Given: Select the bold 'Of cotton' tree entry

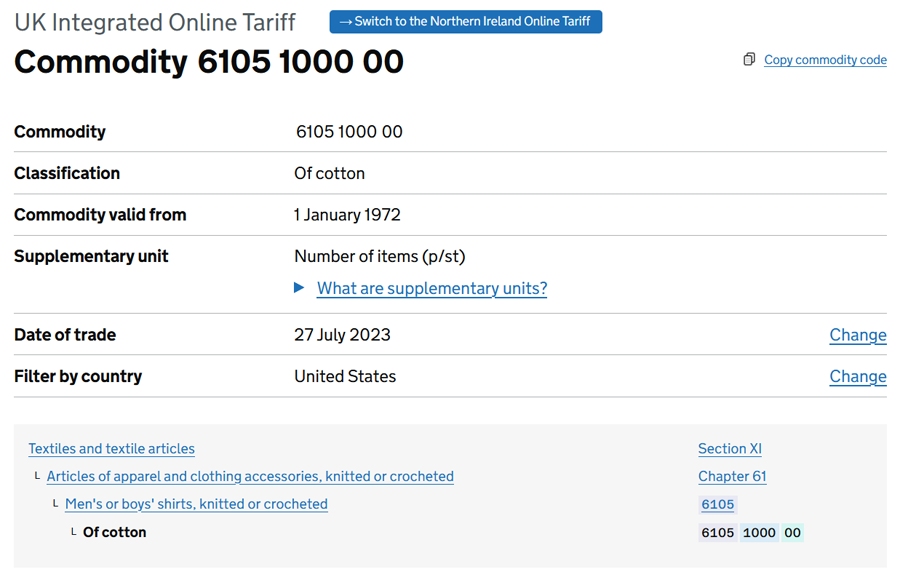Looking at the screenshot, I should [114, 532].
